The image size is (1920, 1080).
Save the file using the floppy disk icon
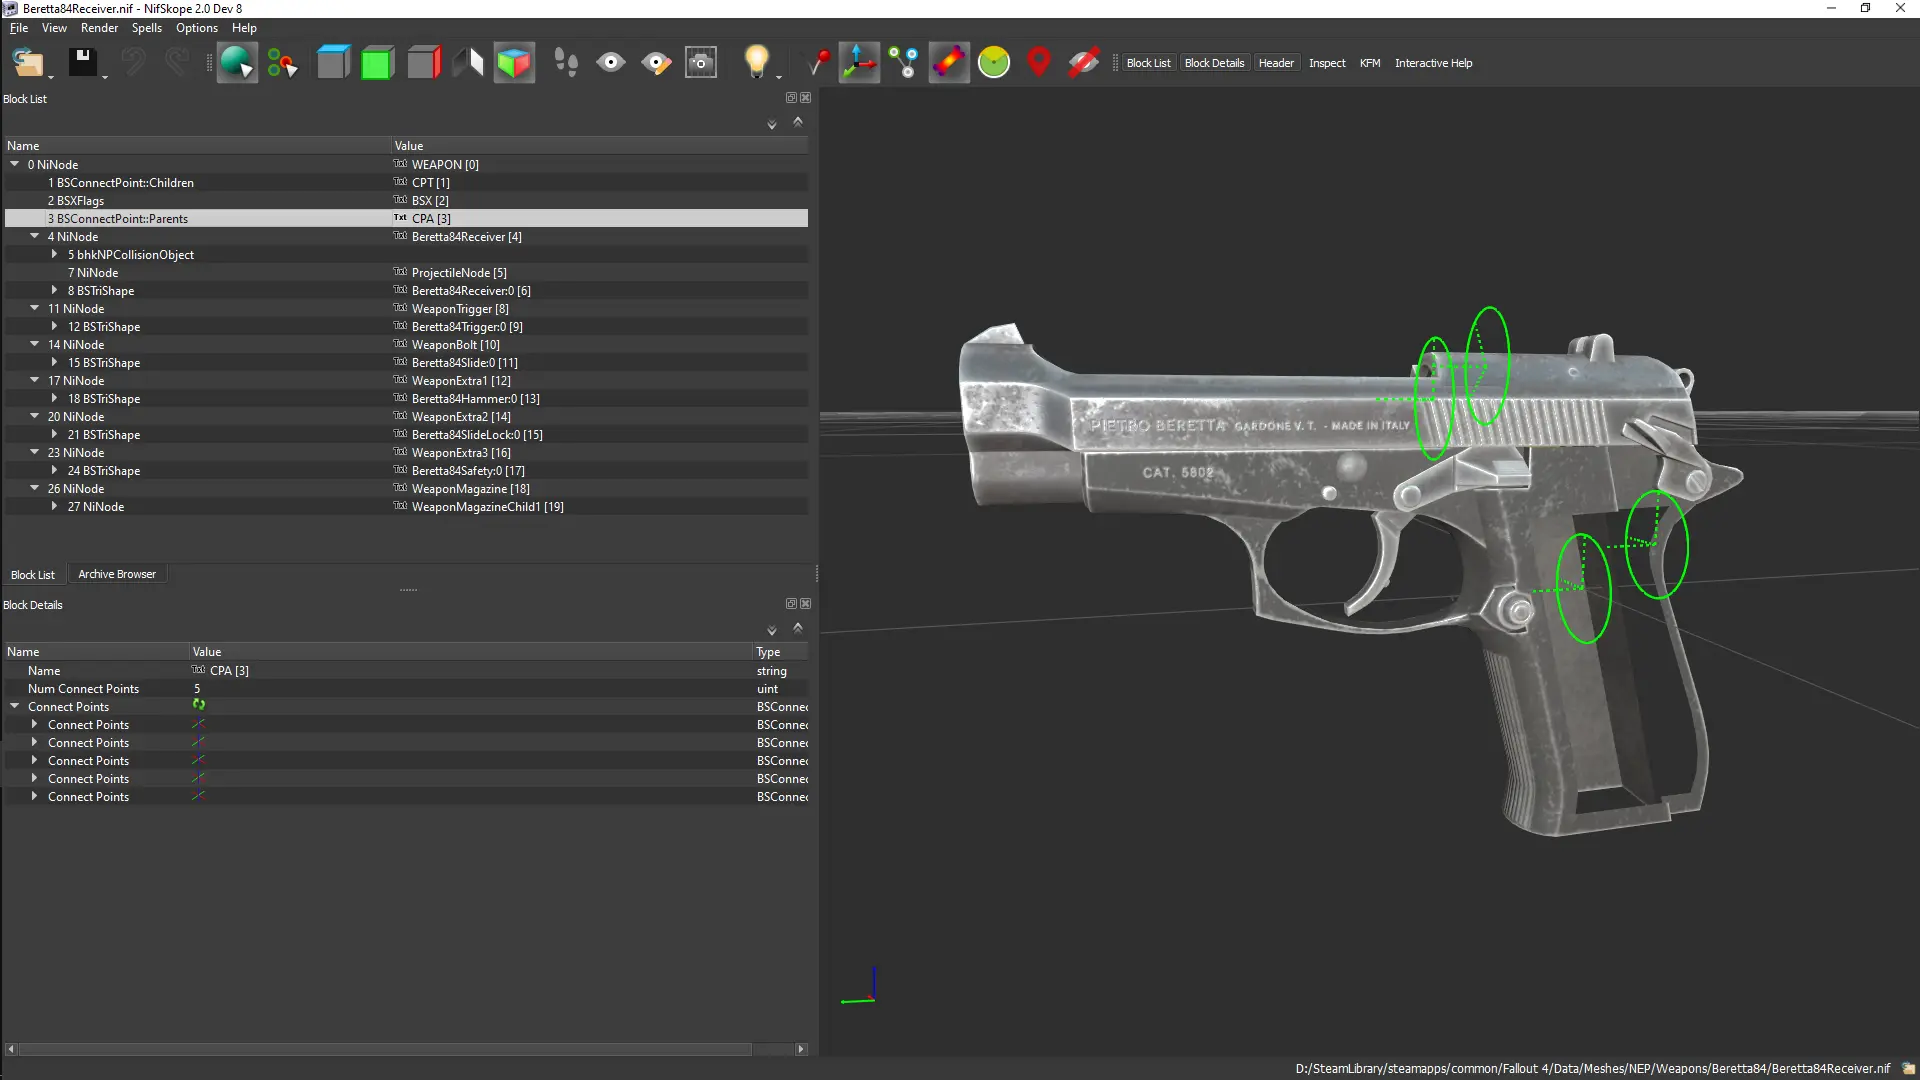82,62
